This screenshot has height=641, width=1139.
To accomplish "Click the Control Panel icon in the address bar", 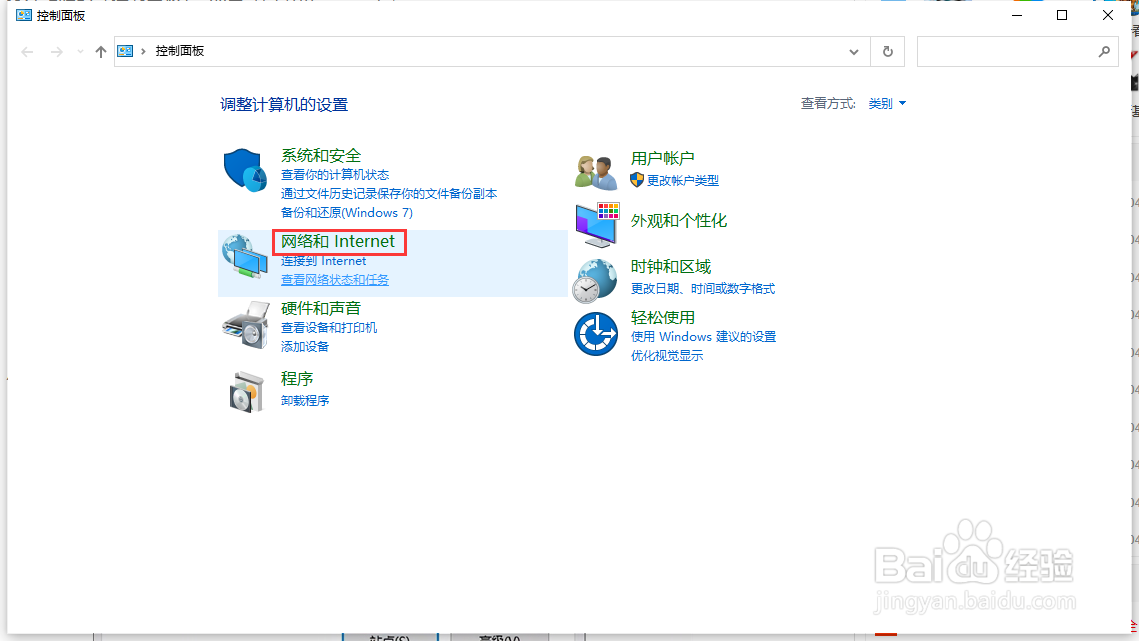I will [x=124, y=51].
